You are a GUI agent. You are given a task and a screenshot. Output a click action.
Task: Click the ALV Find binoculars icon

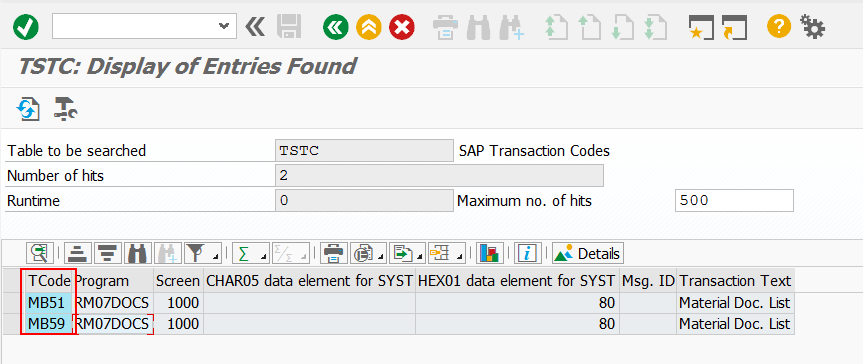(137, 253)
